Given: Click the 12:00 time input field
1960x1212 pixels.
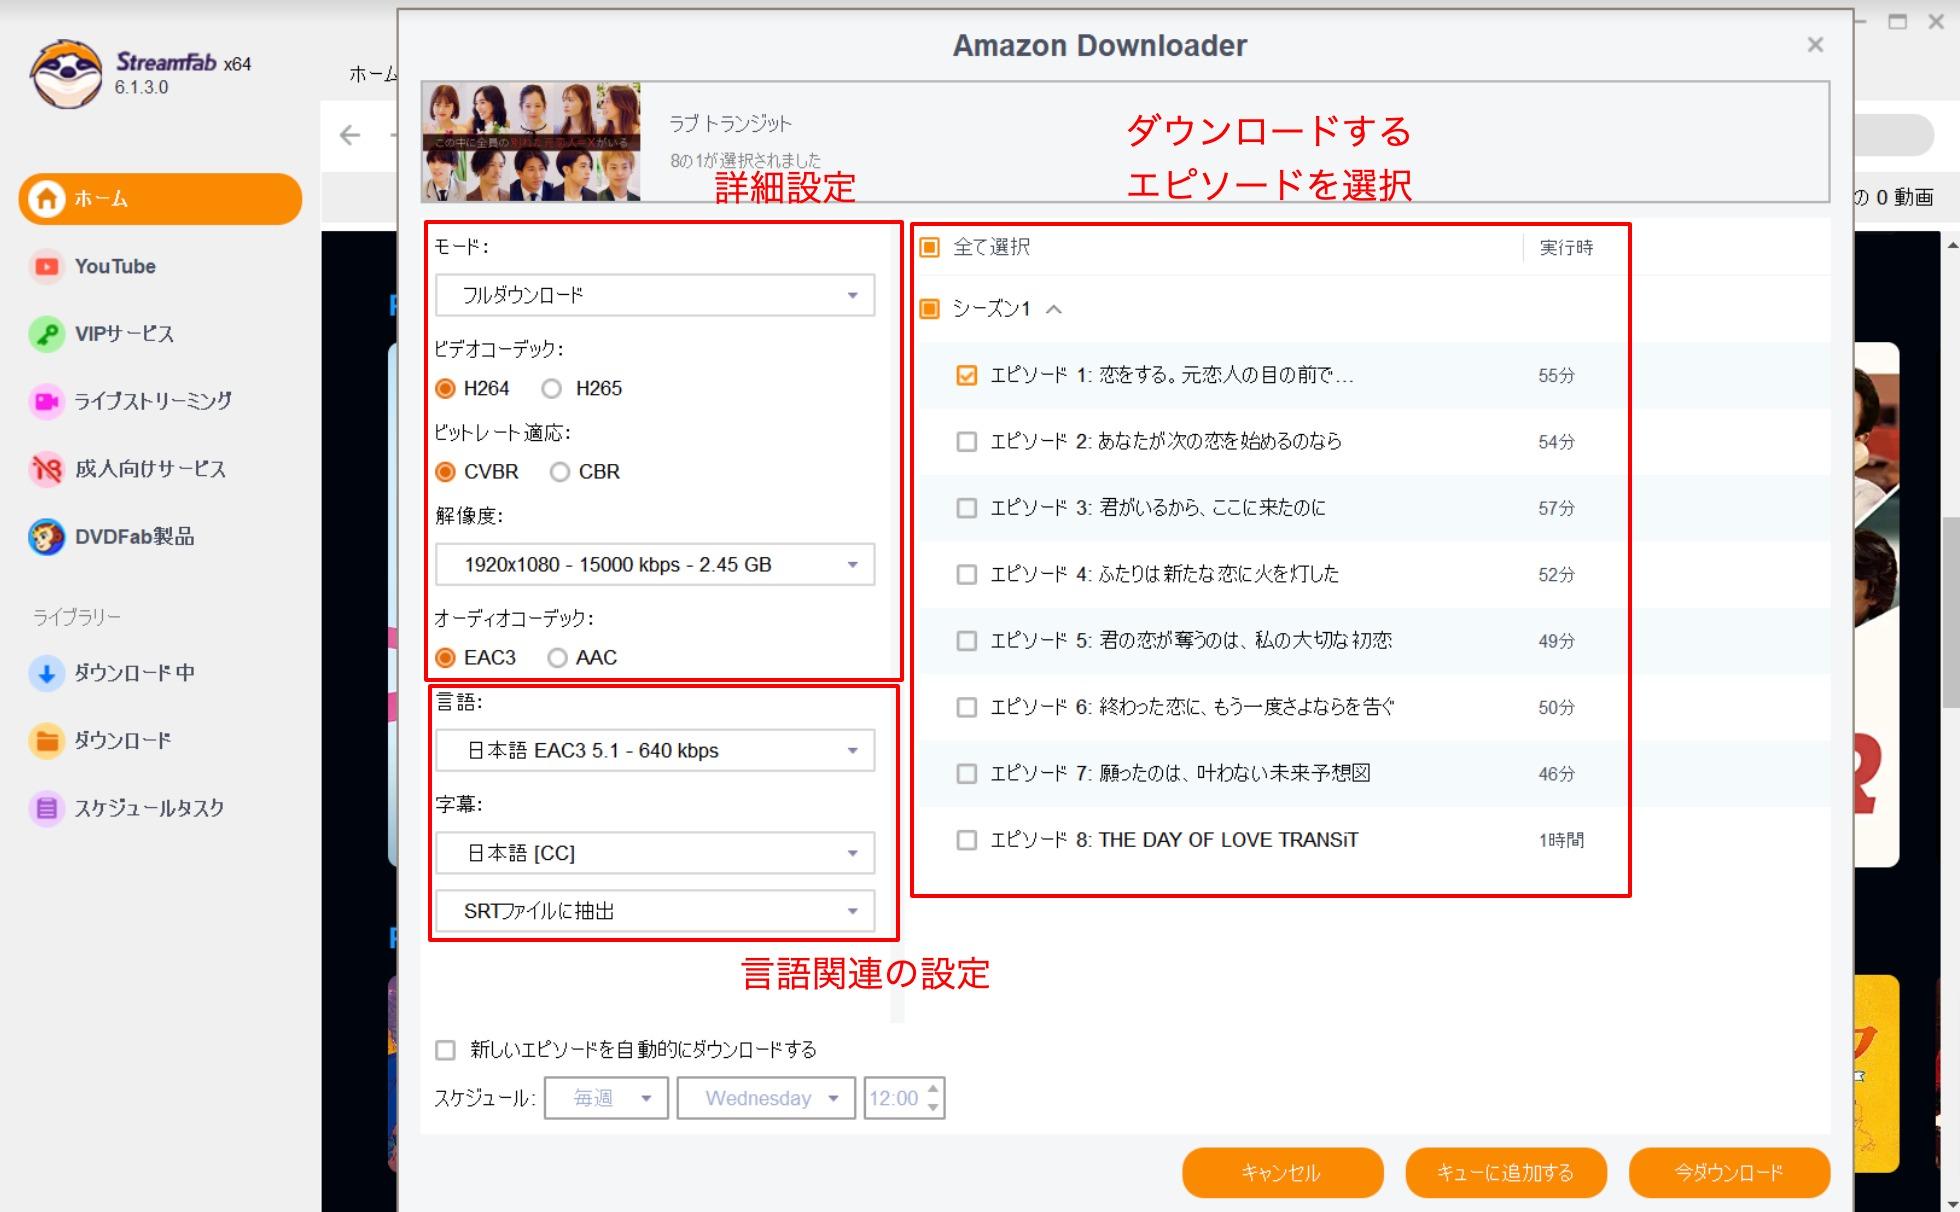Looking at the screenshot, I should coord(894,1098).
